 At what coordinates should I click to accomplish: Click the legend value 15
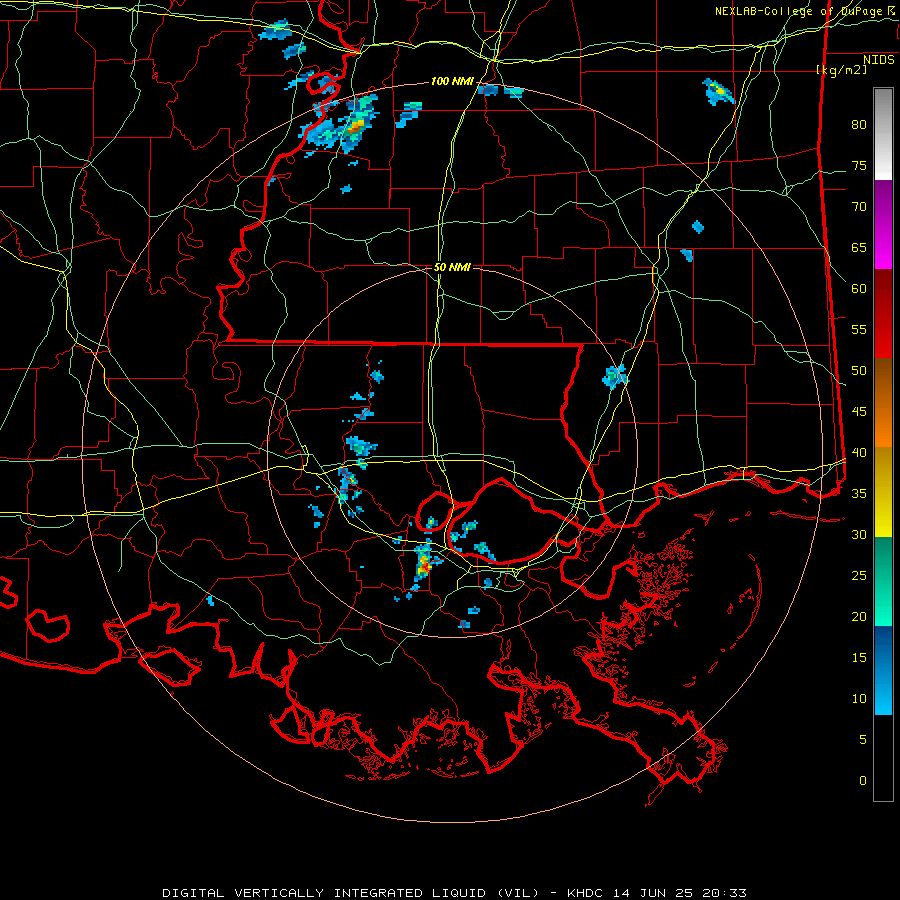[x=859, y=658]
